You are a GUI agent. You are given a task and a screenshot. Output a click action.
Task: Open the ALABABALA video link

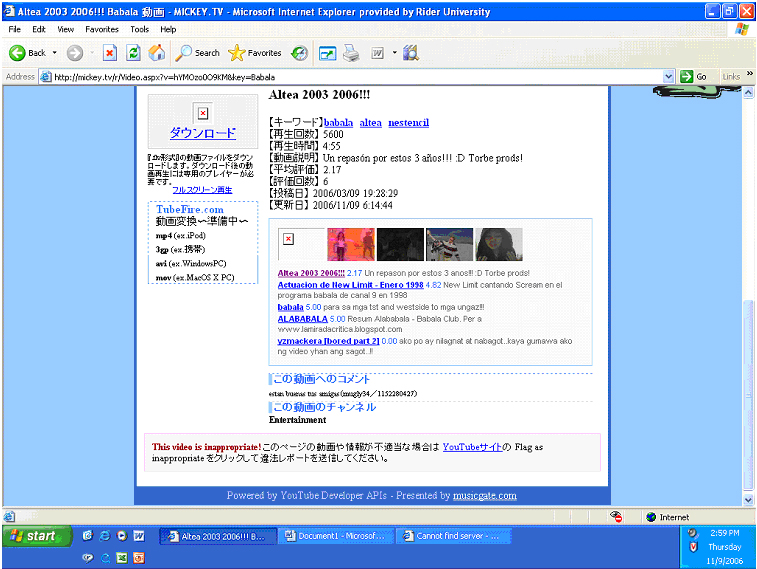[x=303, y=319]
